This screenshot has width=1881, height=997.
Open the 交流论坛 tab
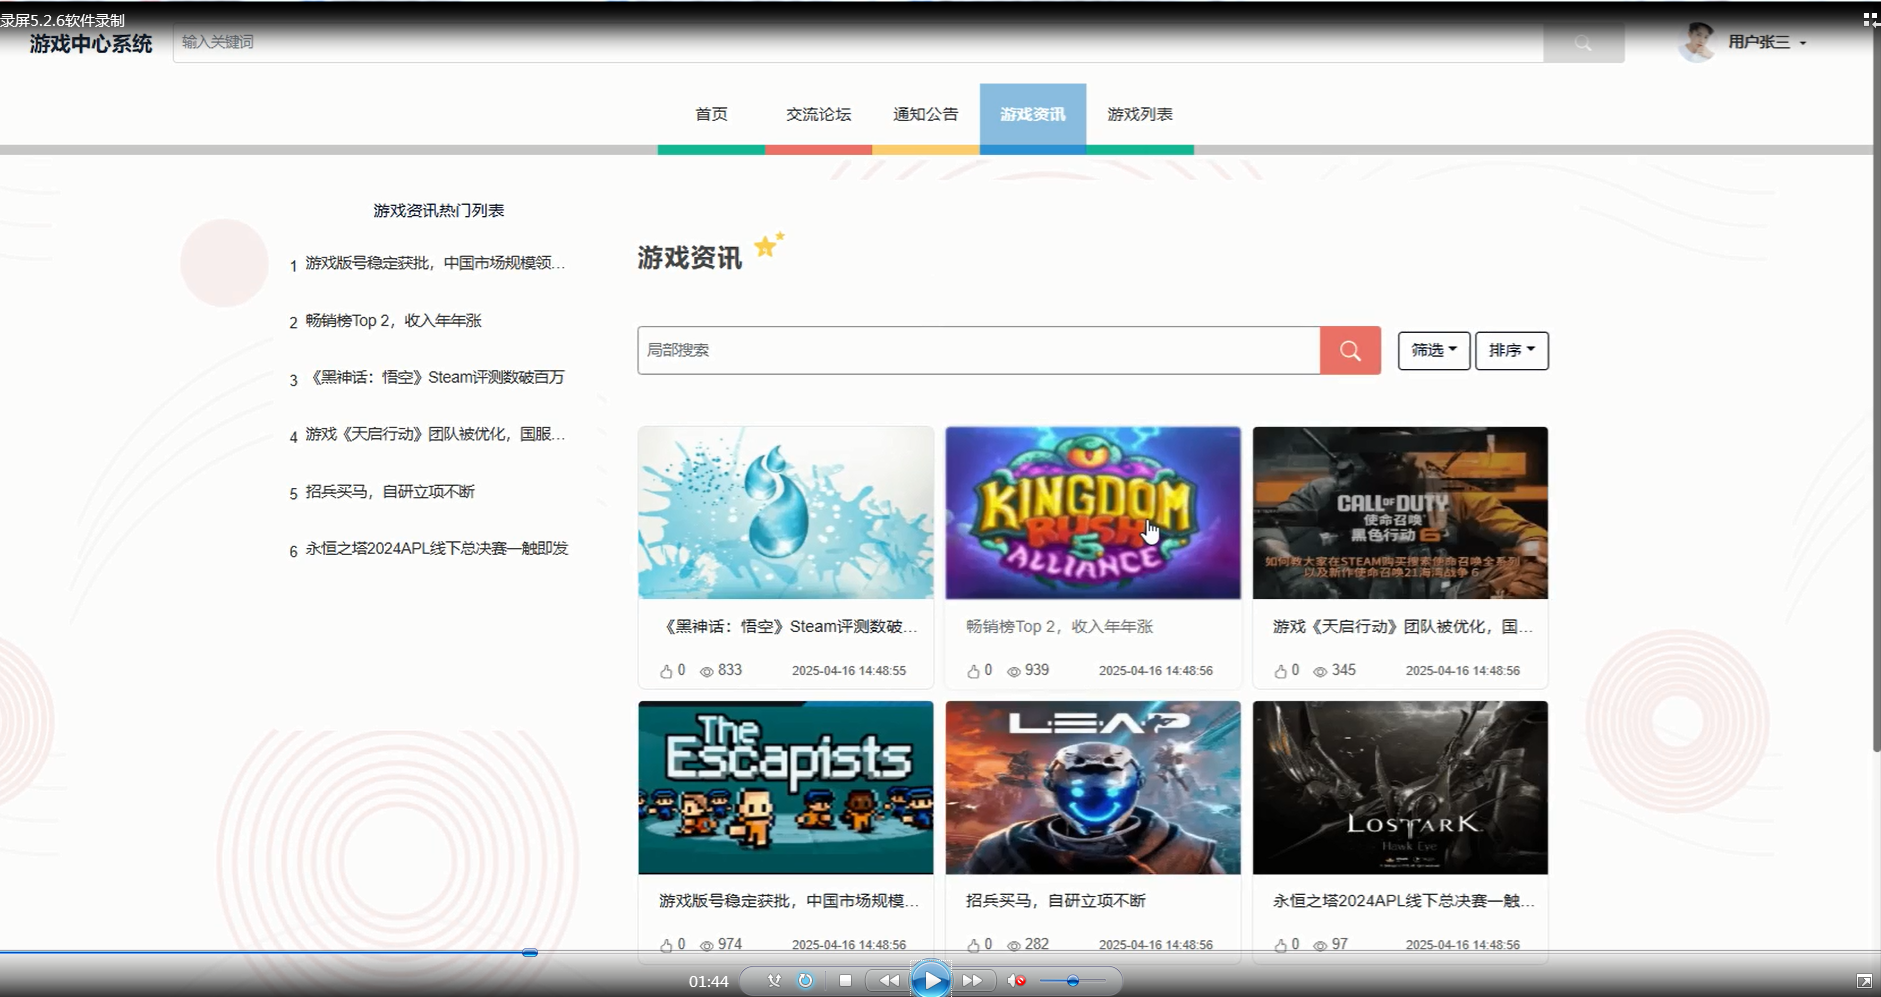818,114
